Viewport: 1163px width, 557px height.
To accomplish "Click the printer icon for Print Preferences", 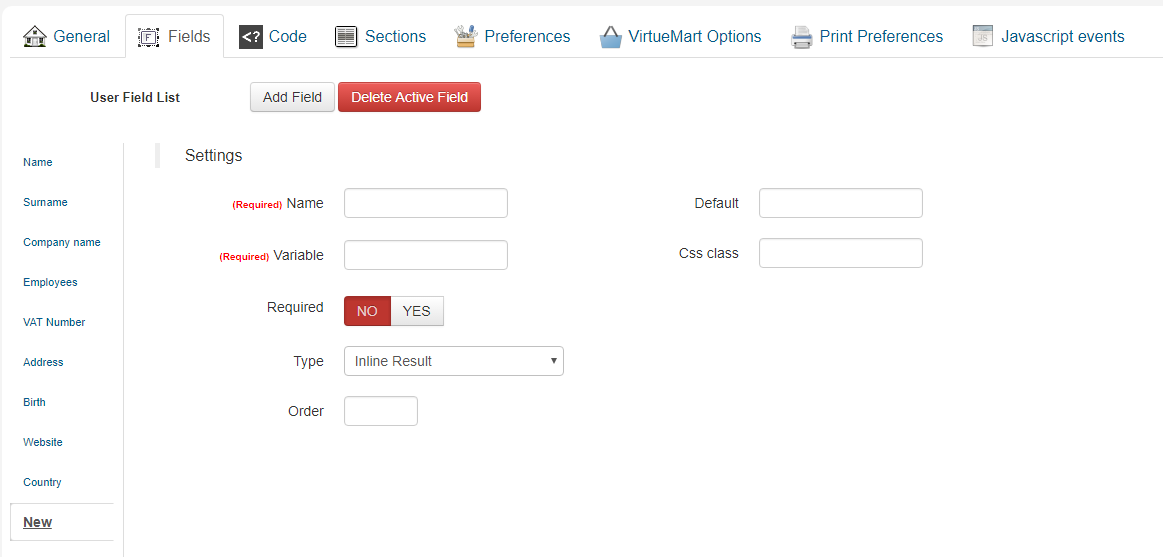I will (801, 36).
